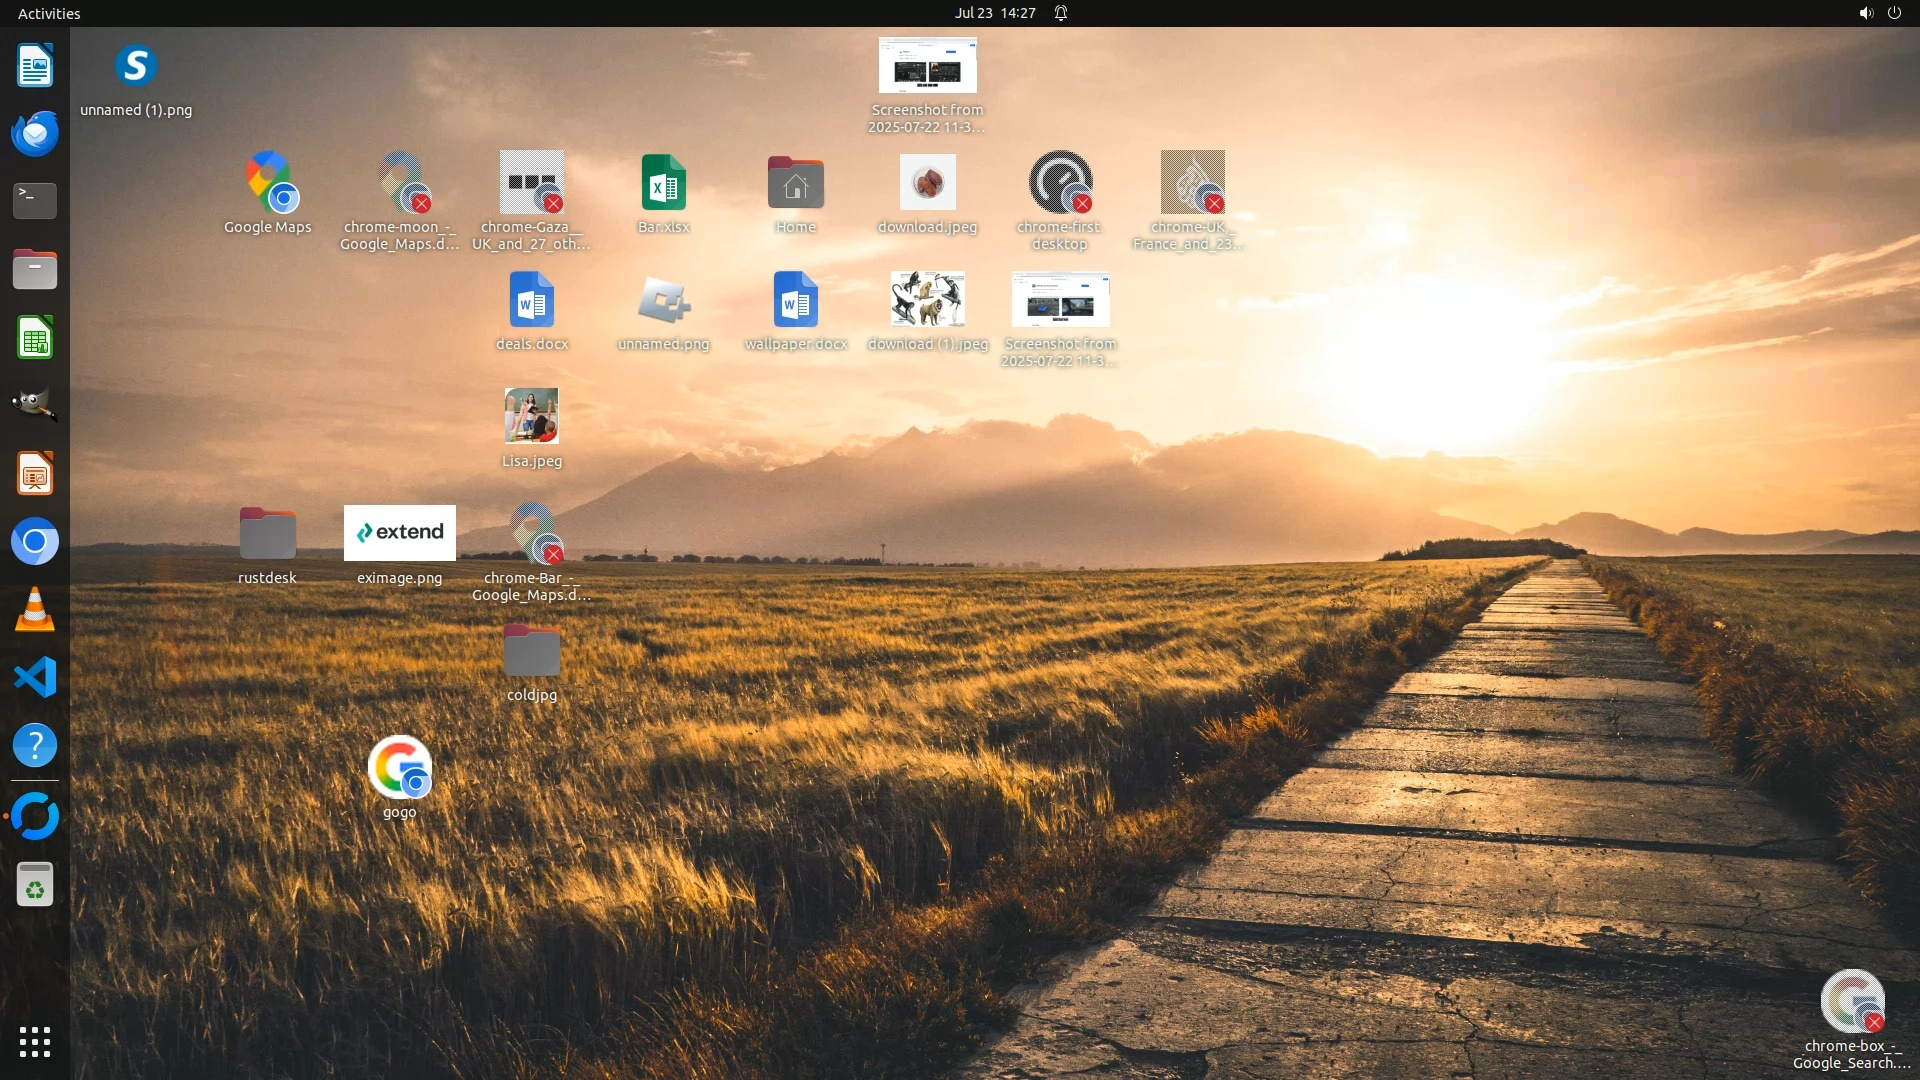Screen dimensions: 1920x1080
Task: Select the Lisa.jpeg image thumbnail
Action: [x=531, y=416]
